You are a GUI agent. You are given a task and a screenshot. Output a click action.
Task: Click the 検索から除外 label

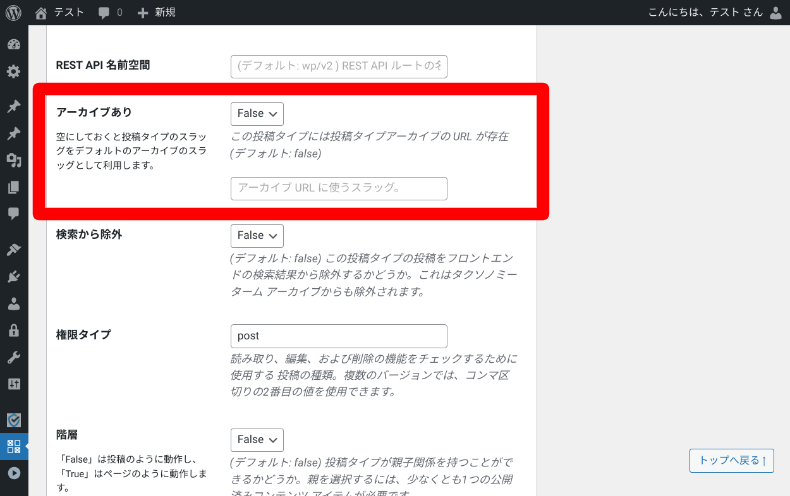point(89,234)
